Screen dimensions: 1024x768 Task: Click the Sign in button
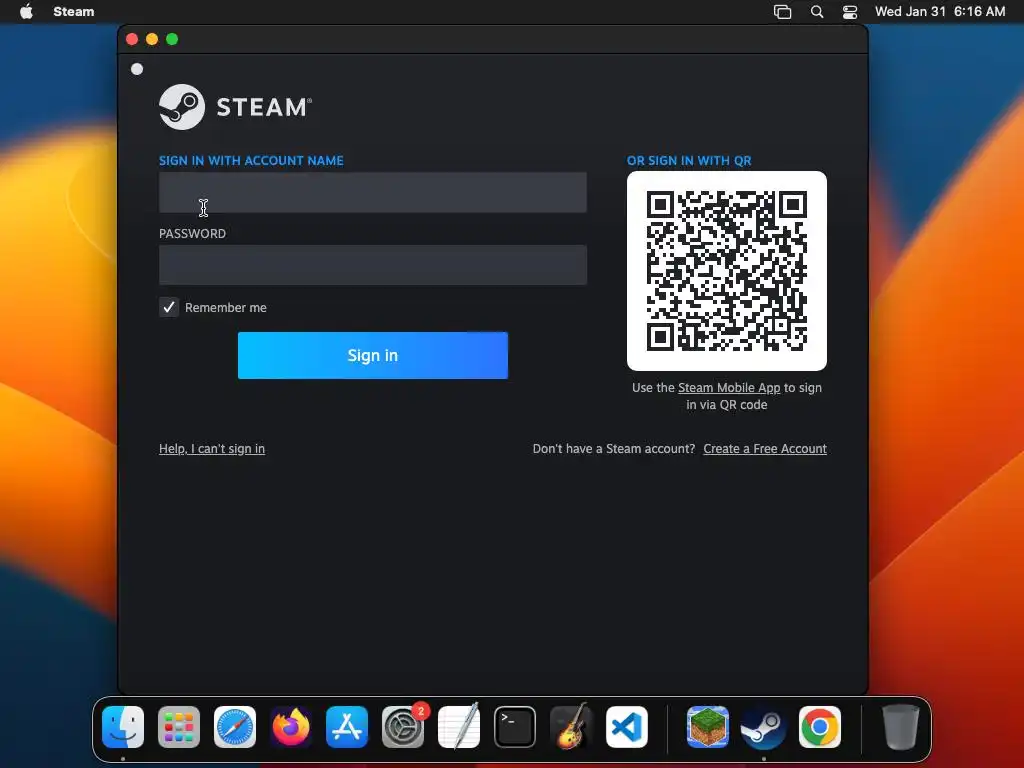click(x=373, y=355)
